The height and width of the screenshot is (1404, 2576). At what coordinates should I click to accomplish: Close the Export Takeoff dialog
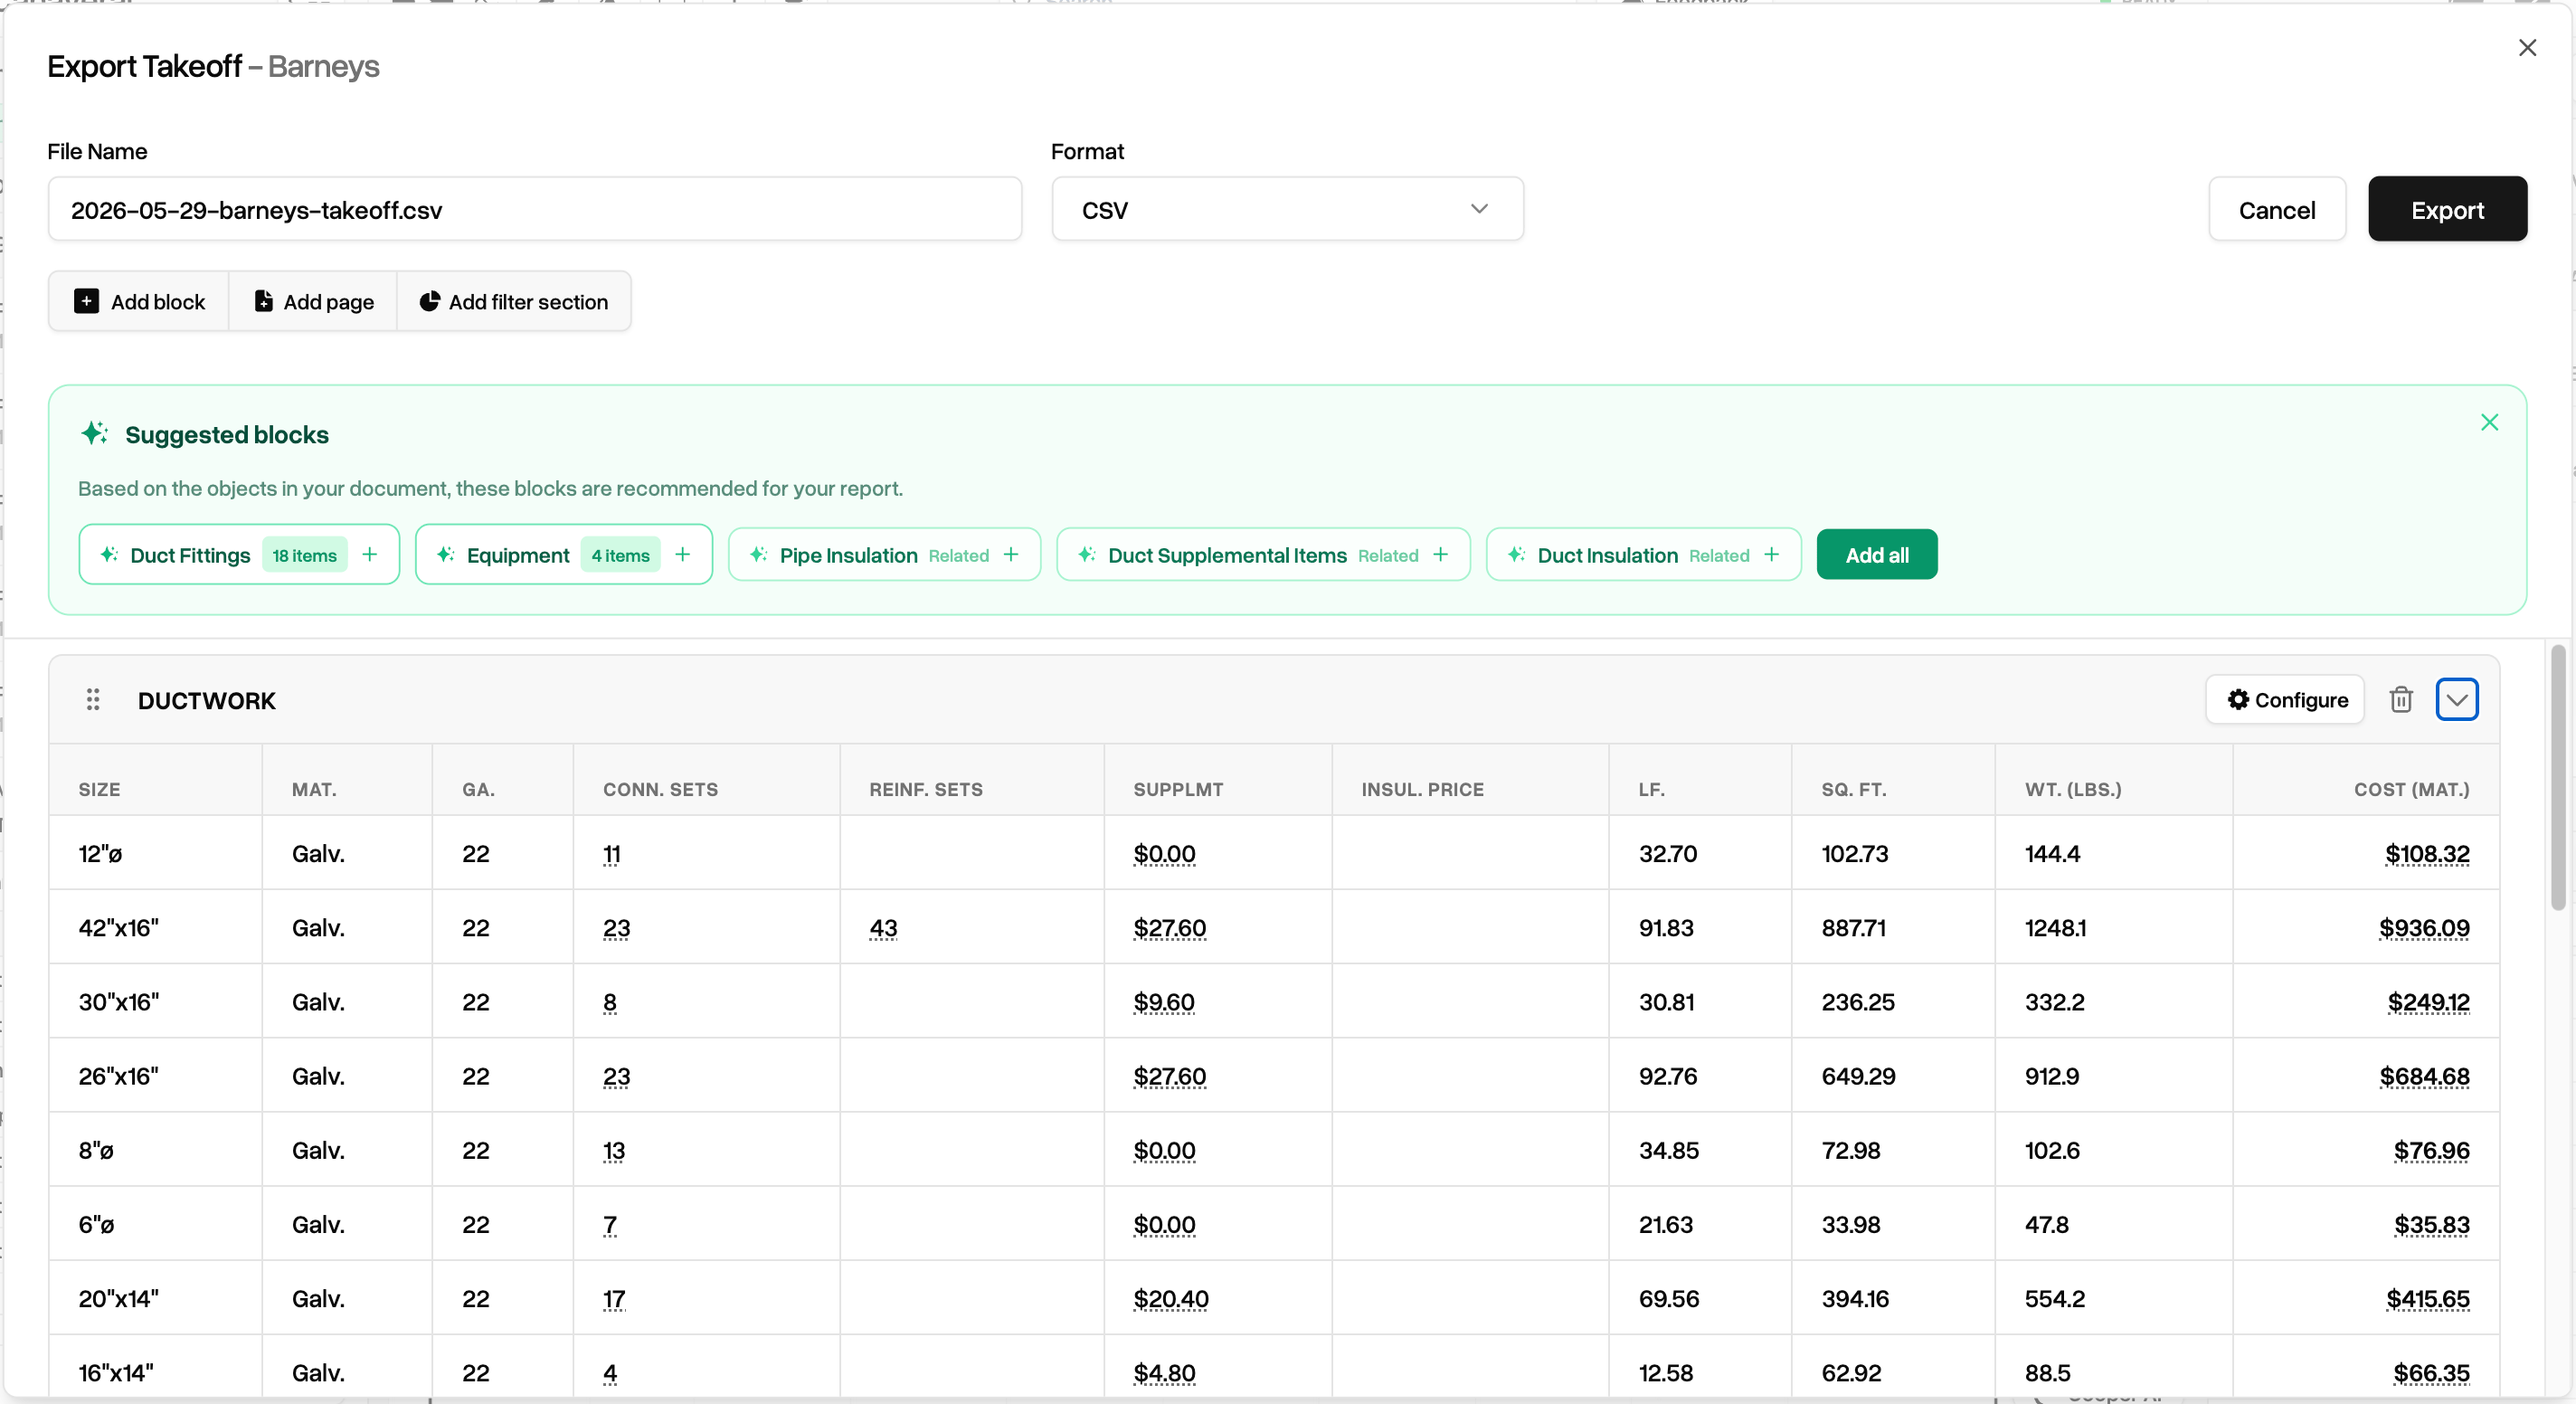point(2527,48)
